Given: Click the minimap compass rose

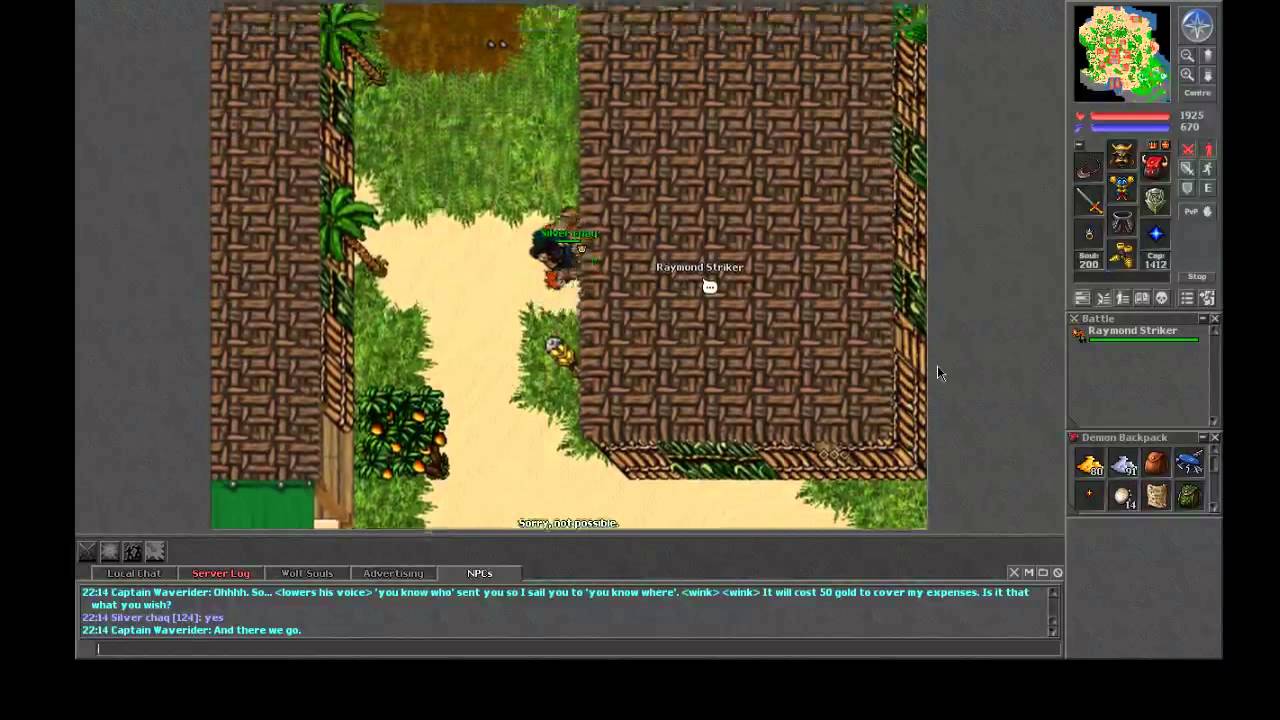Looking at the screenshot, I should (1197, 24).
